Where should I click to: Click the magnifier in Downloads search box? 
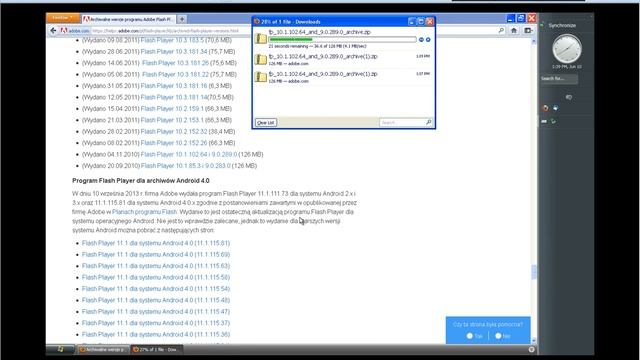(429, 122)
